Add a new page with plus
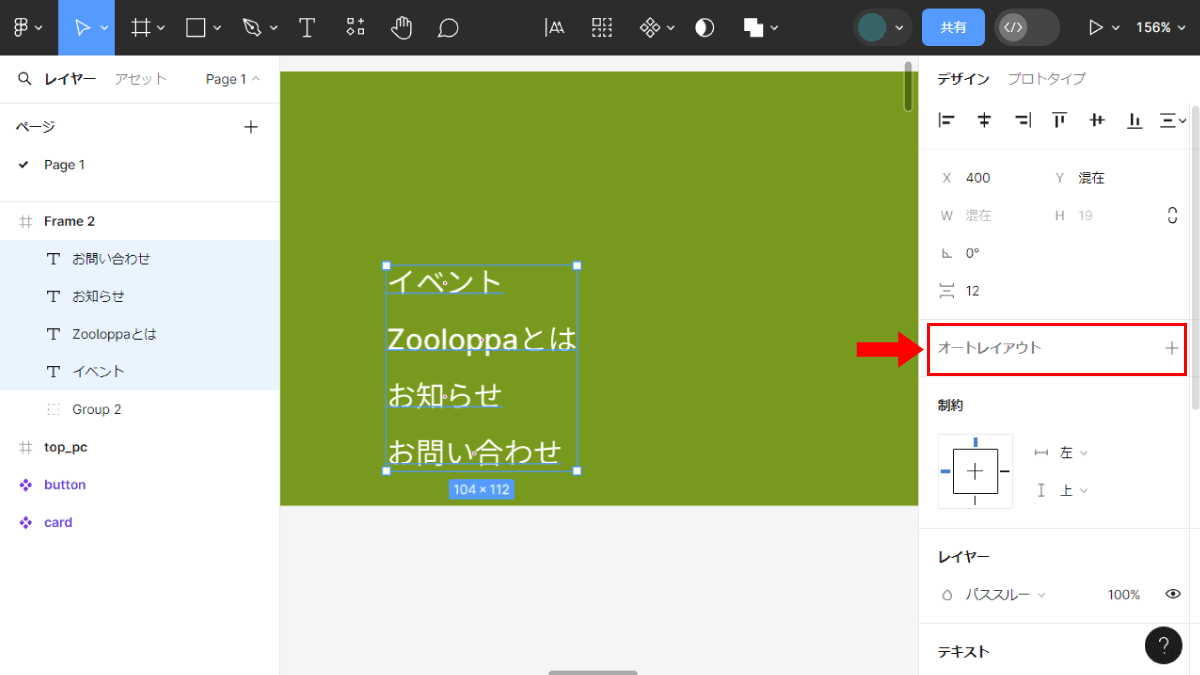 (251, 127)
